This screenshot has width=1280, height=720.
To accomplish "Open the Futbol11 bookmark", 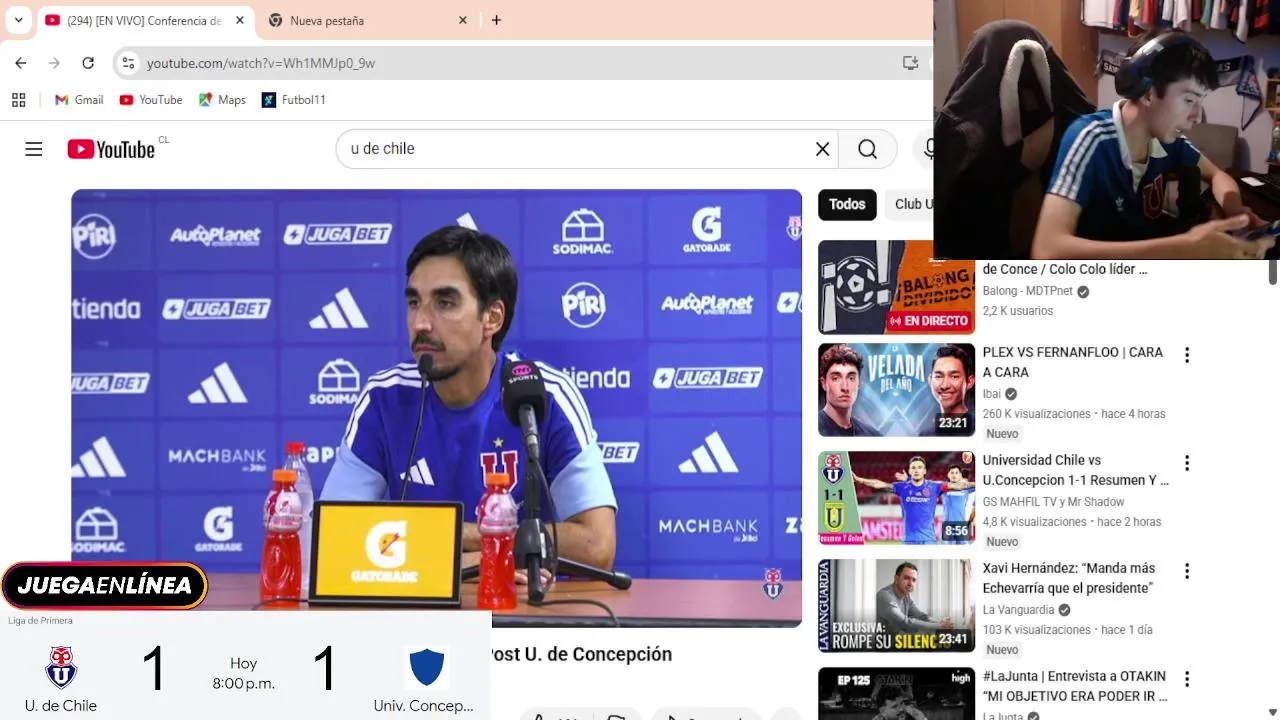I will click(293, 100).
